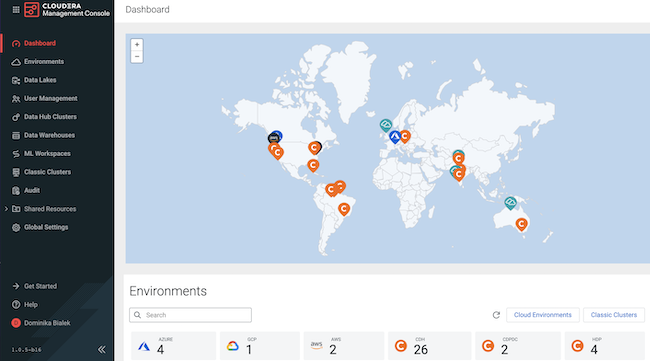Focus the environments Search field
This screenshot has width=650, height=361.
click(x=190, y=315)
